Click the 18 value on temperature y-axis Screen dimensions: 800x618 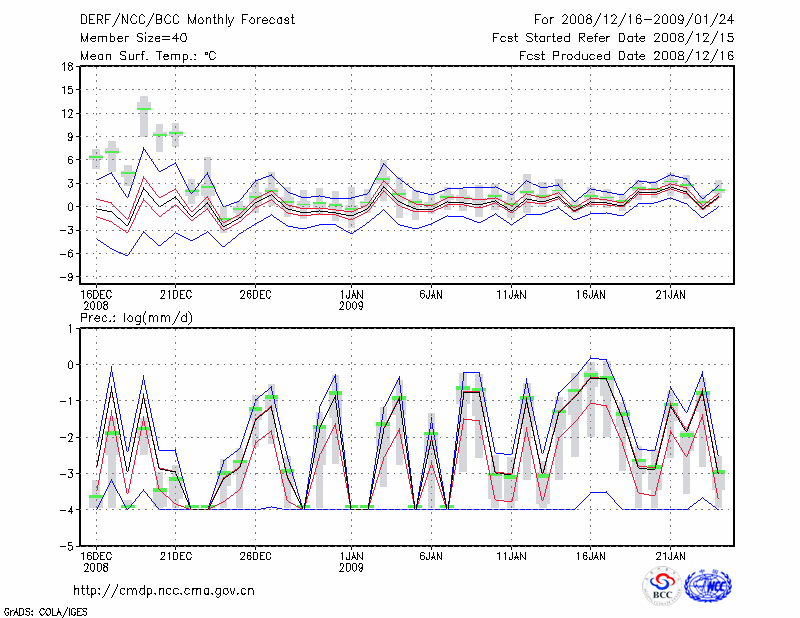point(66,67)
